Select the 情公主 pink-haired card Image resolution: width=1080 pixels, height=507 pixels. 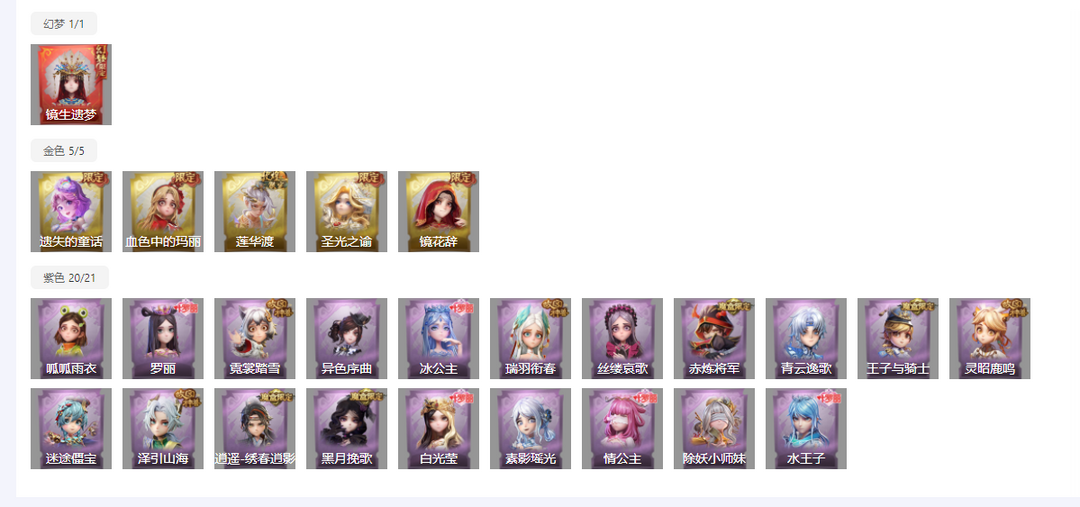pyautogui.click(x=622, y=428)
